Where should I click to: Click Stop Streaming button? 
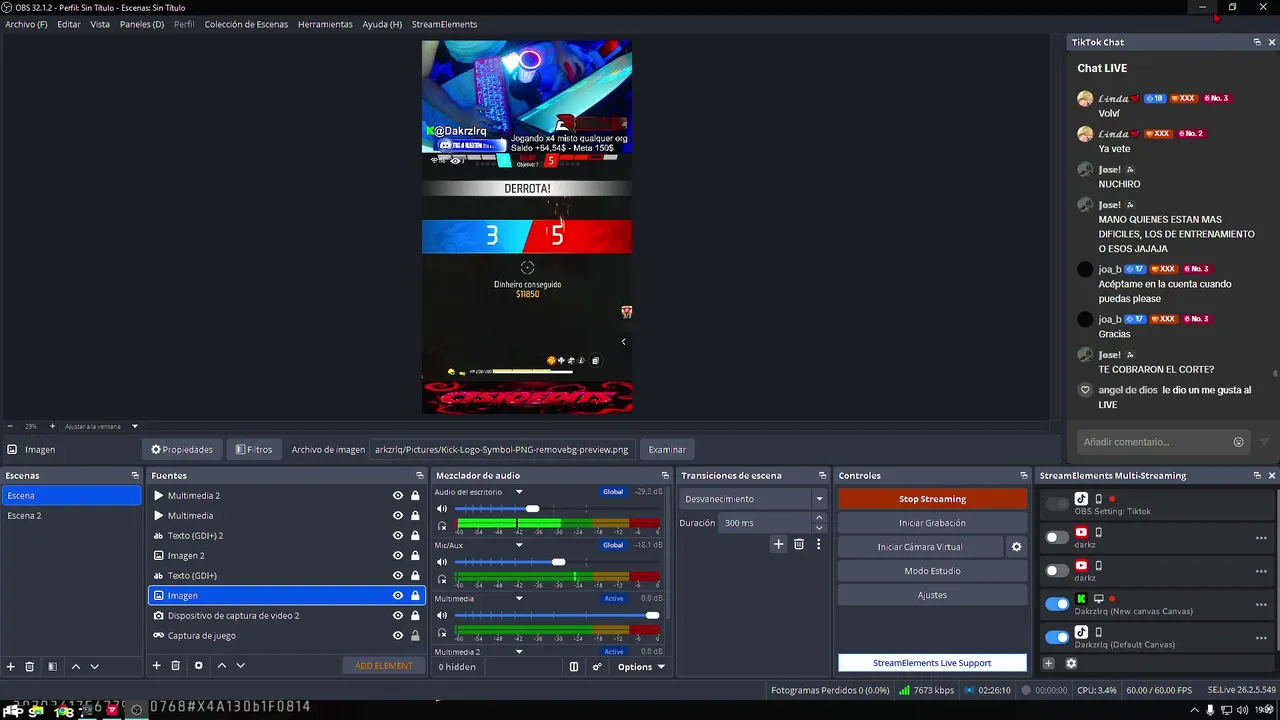932,499
